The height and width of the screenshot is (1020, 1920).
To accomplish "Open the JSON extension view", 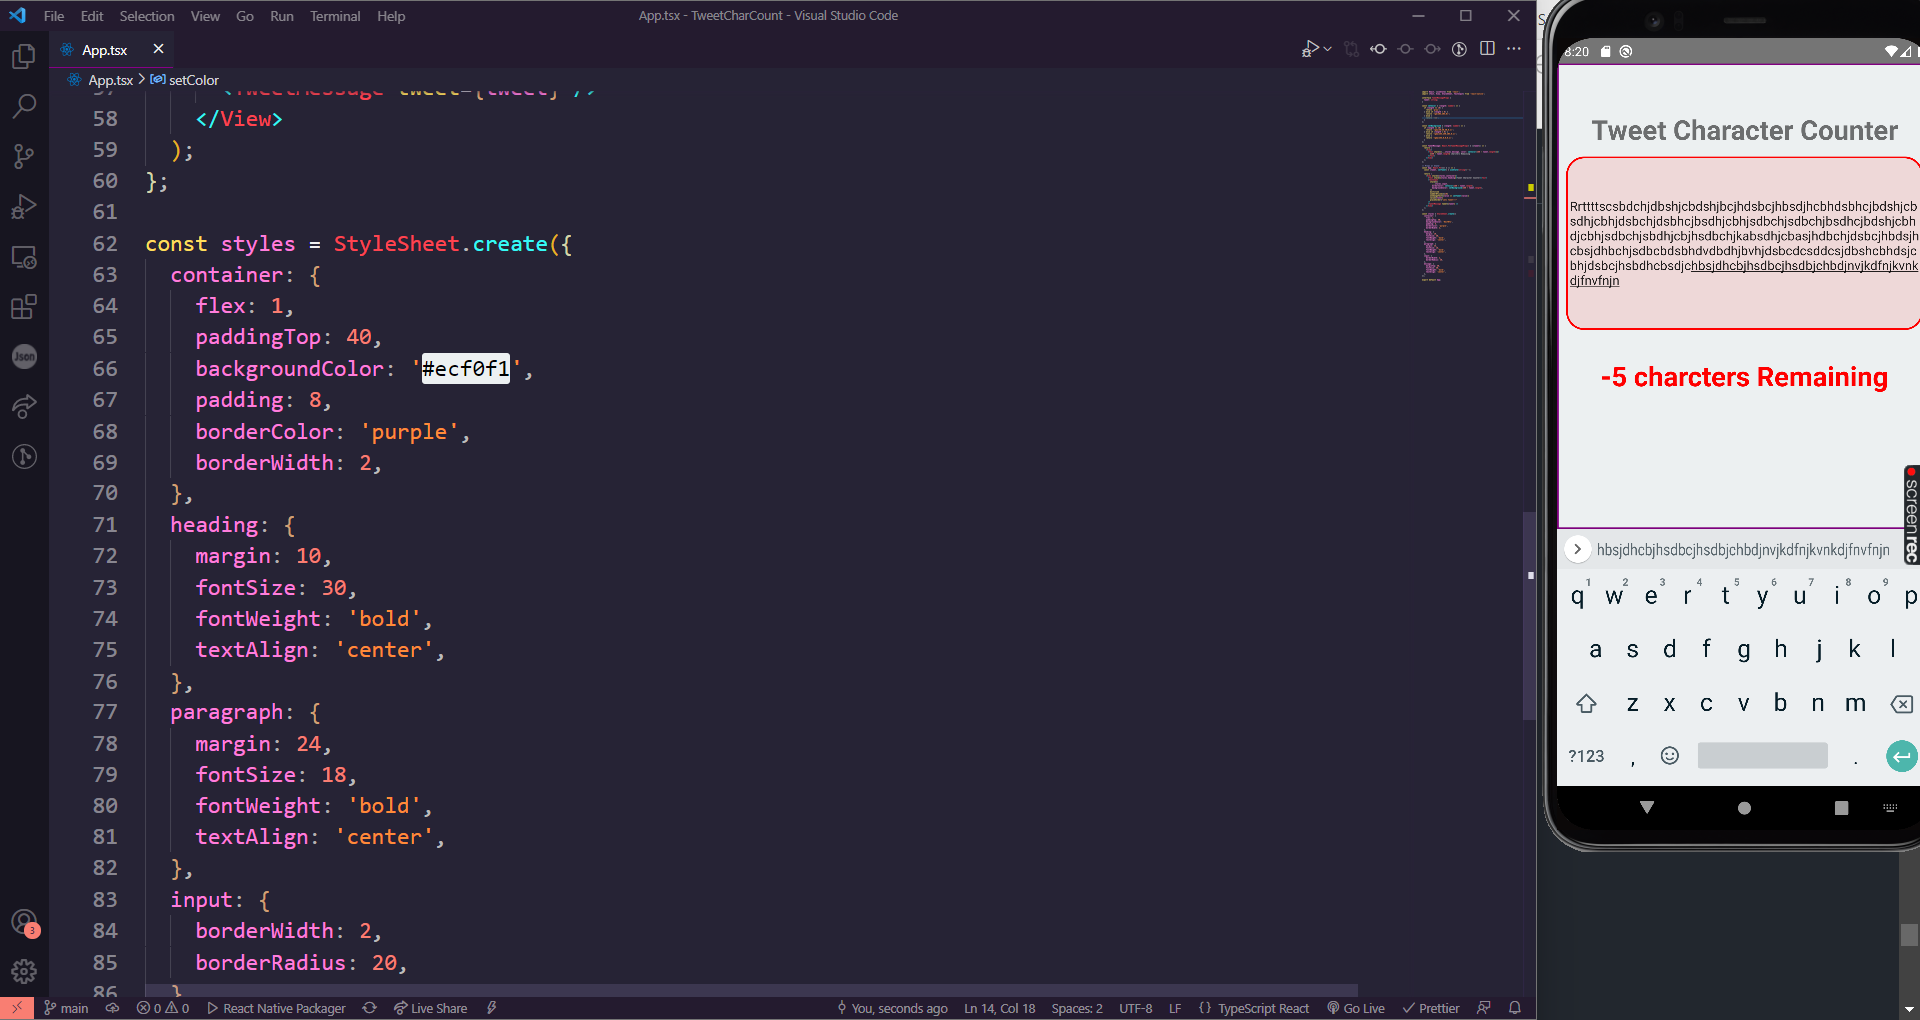I will (x=24, y=356).
